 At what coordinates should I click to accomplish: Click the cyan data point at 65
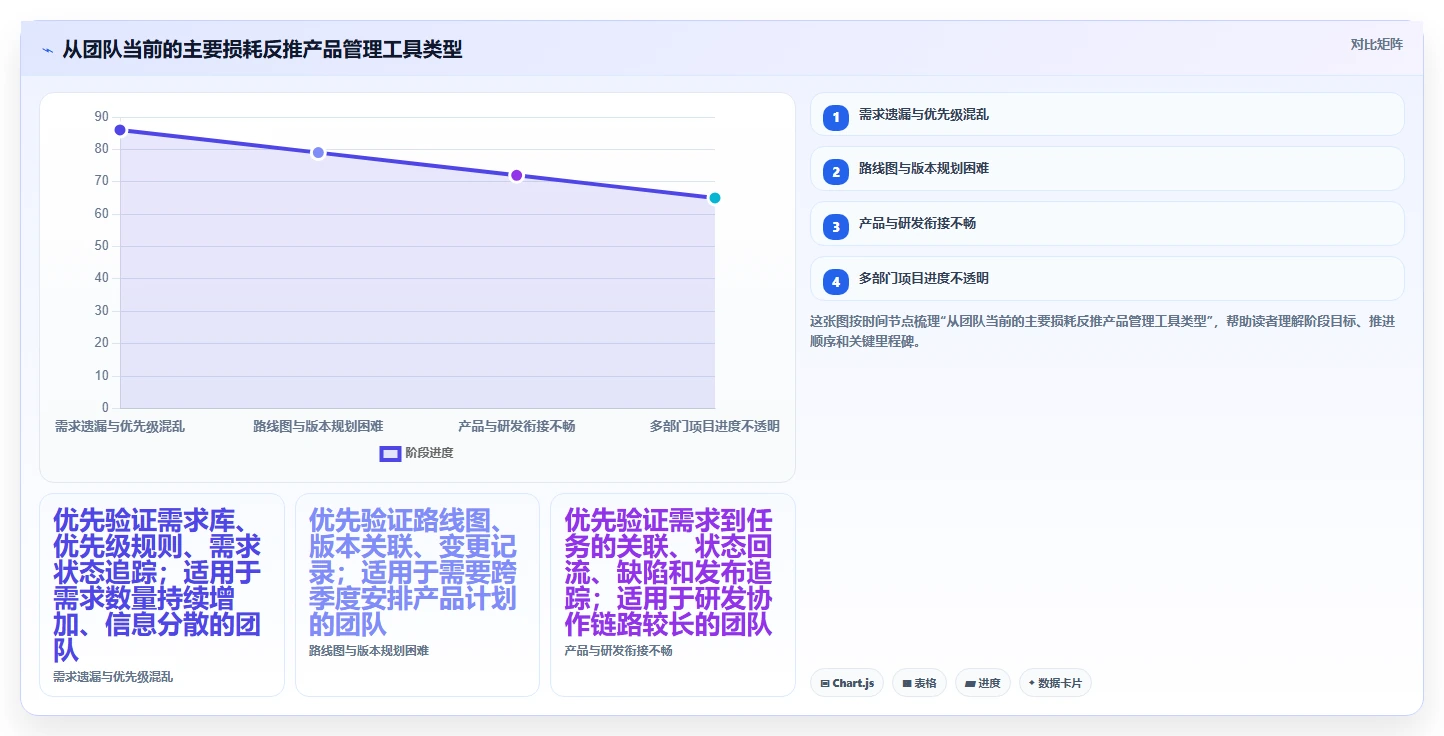[715, 198]
